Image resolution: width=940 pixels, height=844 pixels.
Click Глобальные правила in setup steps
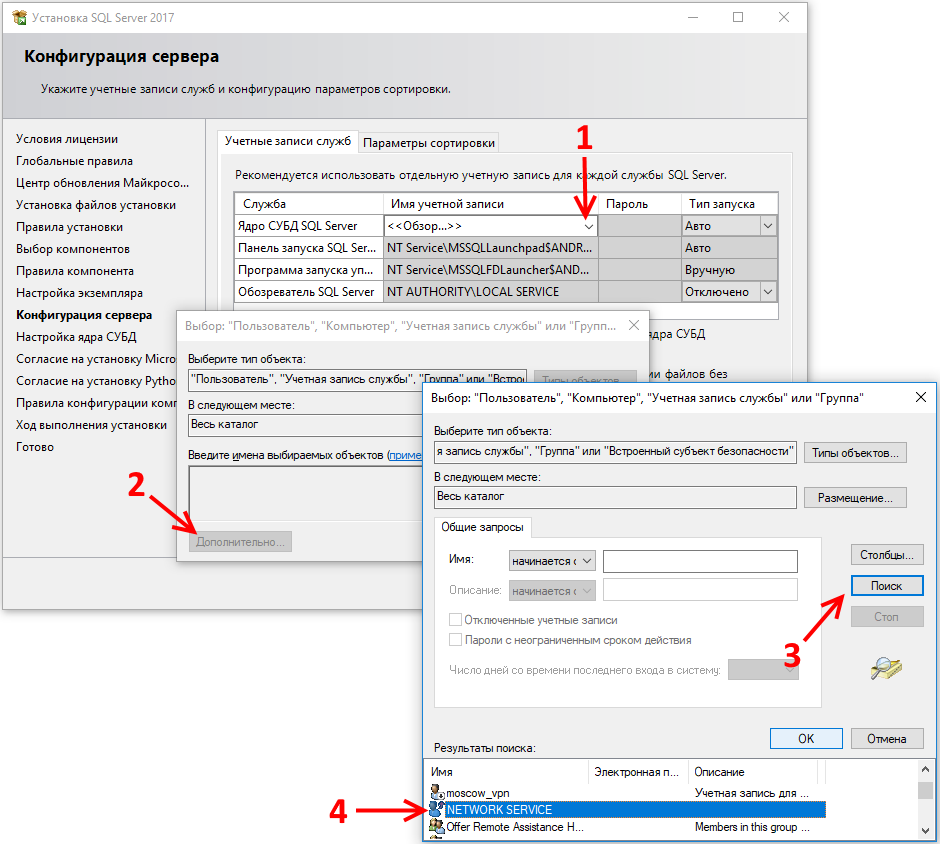74,161
